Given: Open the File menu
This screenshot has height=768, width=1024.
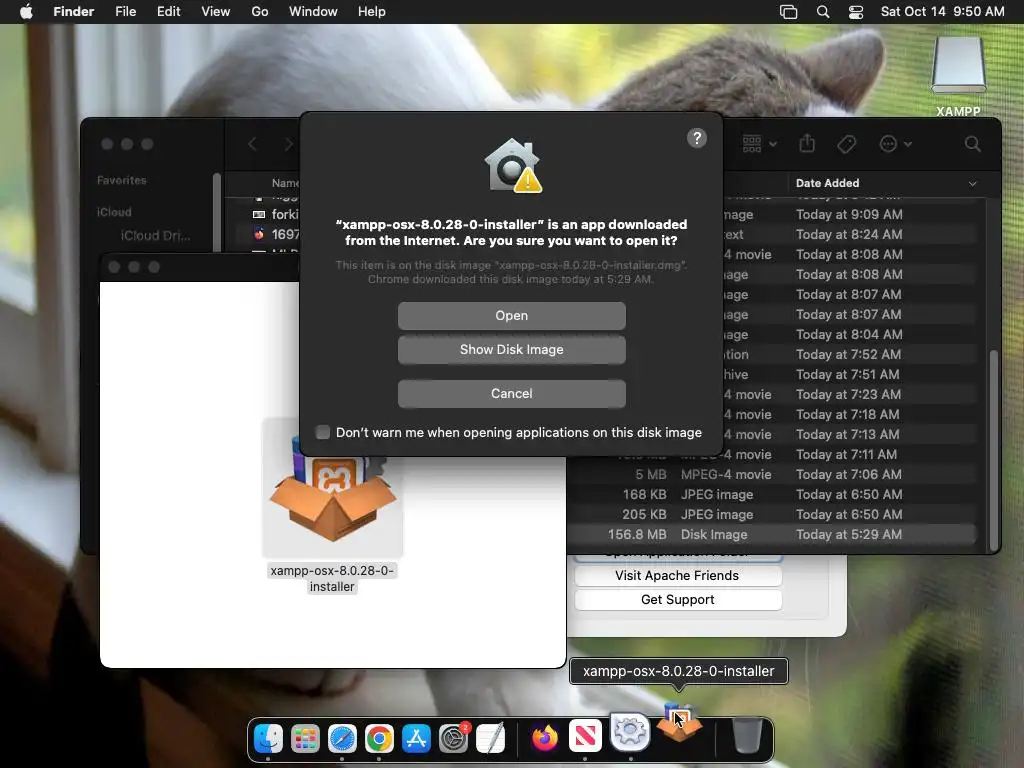Looking at the screenshot, I should click(125, 12).
